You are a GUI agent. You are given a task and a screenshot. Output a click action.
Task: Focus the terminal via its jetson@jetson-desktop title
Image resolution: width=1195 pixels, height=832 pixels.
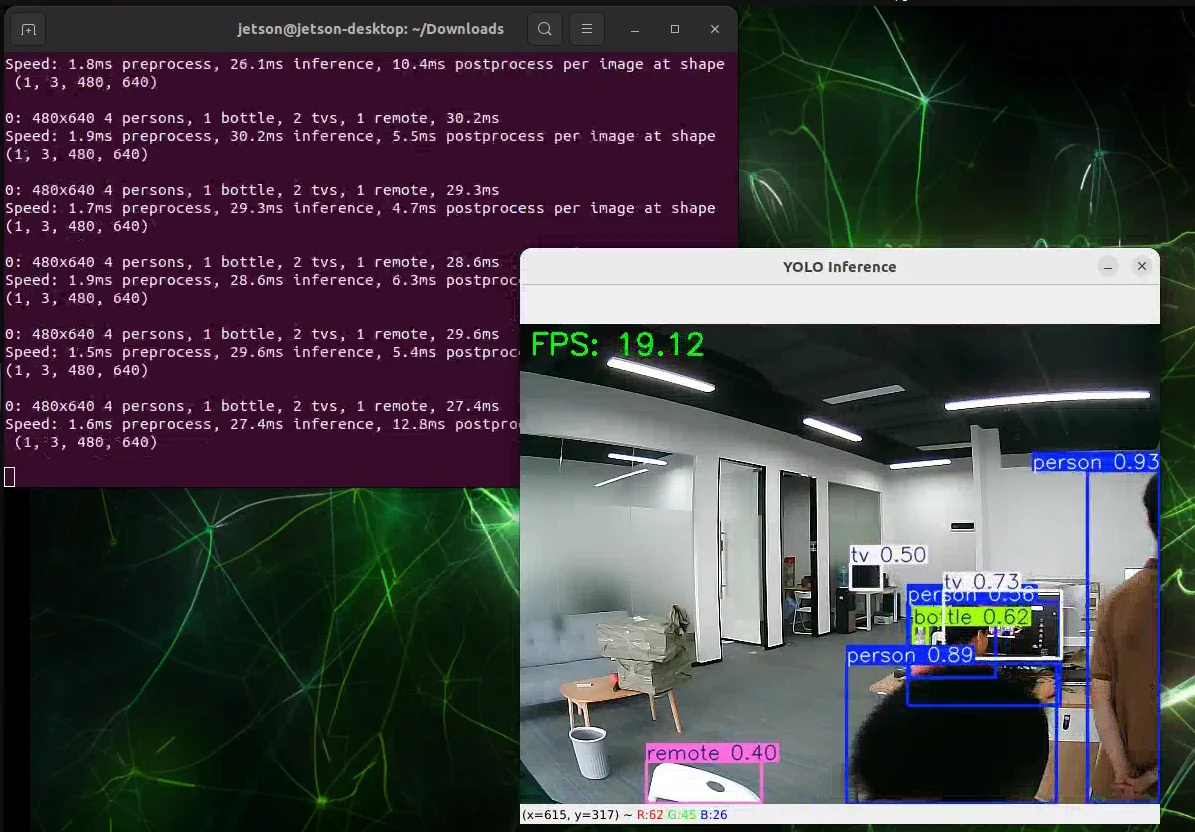pos(370,29)
